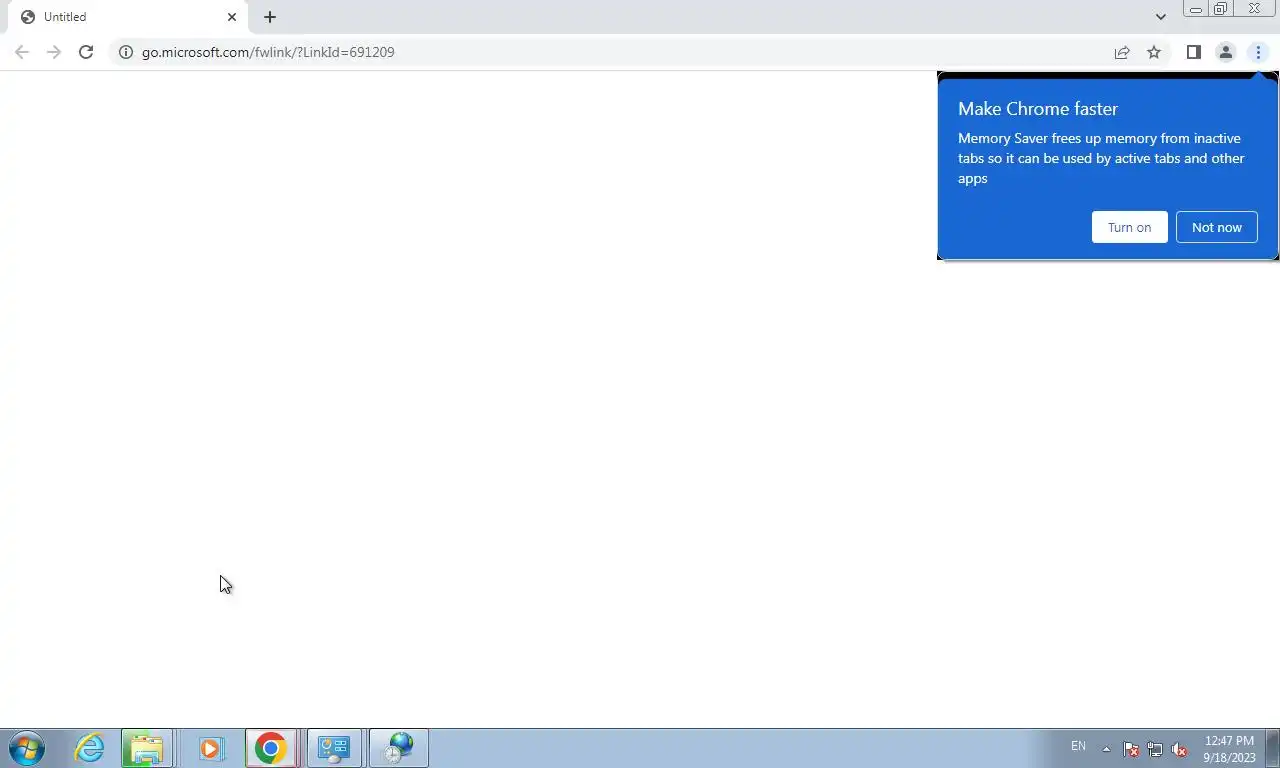This screenshot has height=768, width=1280.
Task: Minimize the Chrome window
Action: (1196, 9)
